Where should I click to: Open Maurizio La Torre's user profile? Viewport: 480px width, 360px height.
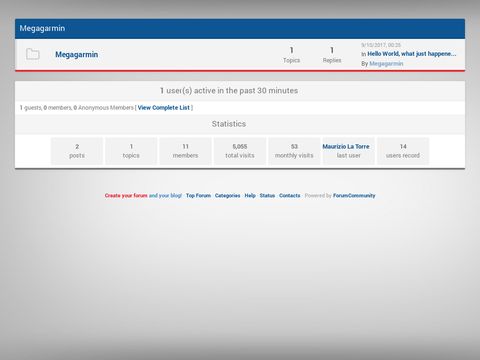346,146
